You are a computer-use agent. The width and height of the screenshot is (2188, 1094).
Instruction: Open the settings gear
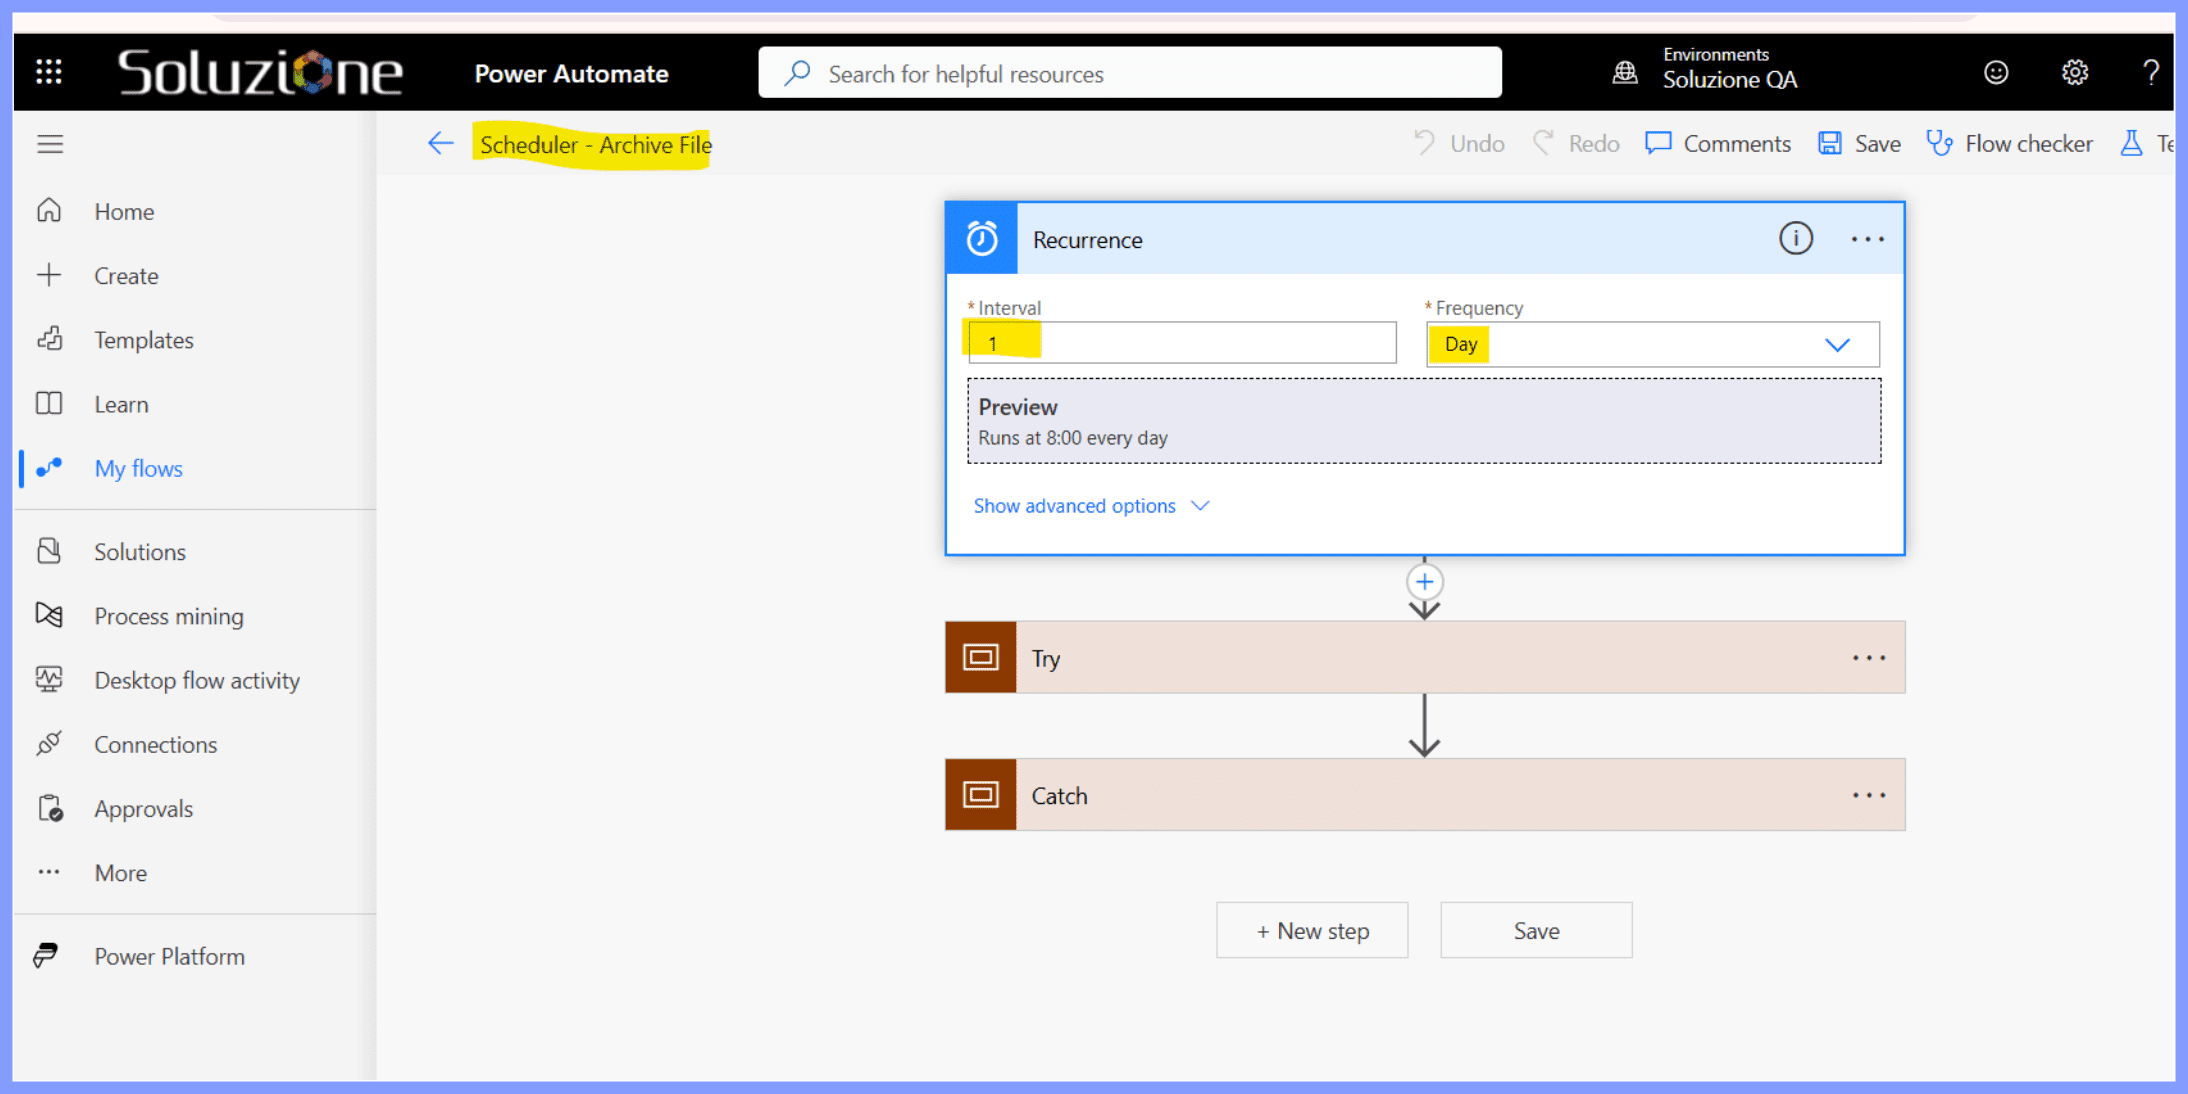click(2074, 71)
